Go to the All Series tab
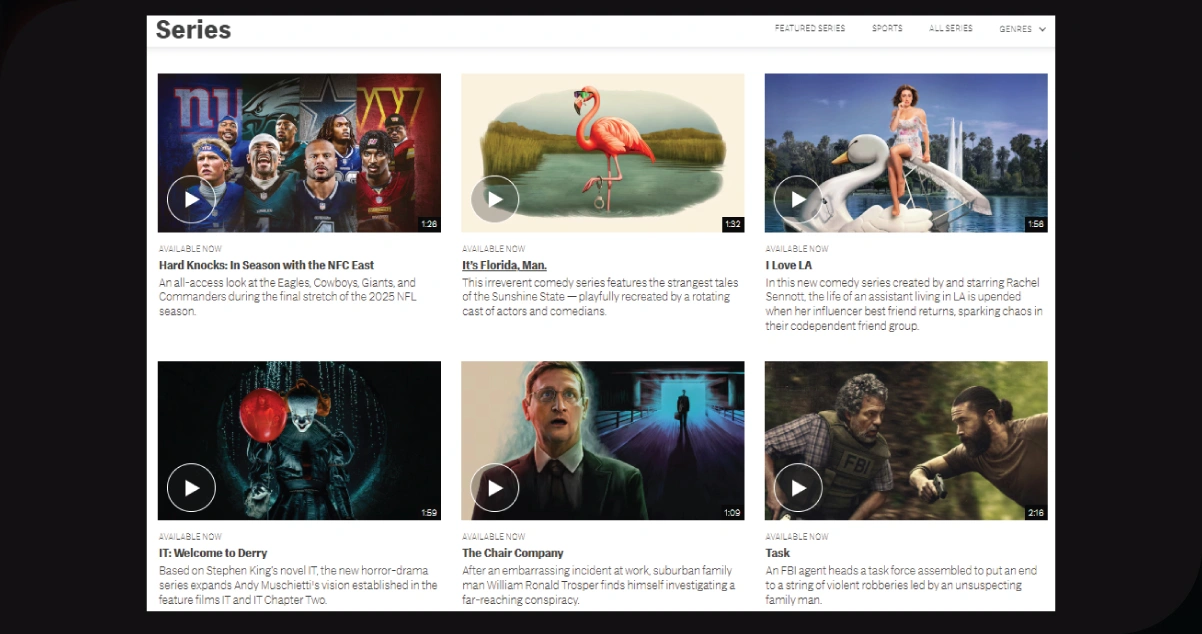The image size is (1202, 634). 950,29
